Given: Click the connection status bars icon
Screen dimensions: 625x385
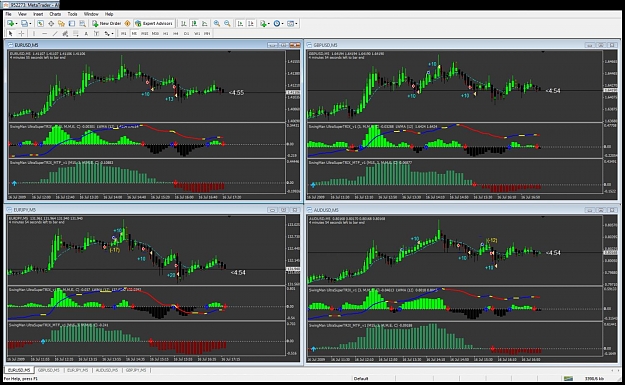Looking at the screenshot, I should point(568,378).
